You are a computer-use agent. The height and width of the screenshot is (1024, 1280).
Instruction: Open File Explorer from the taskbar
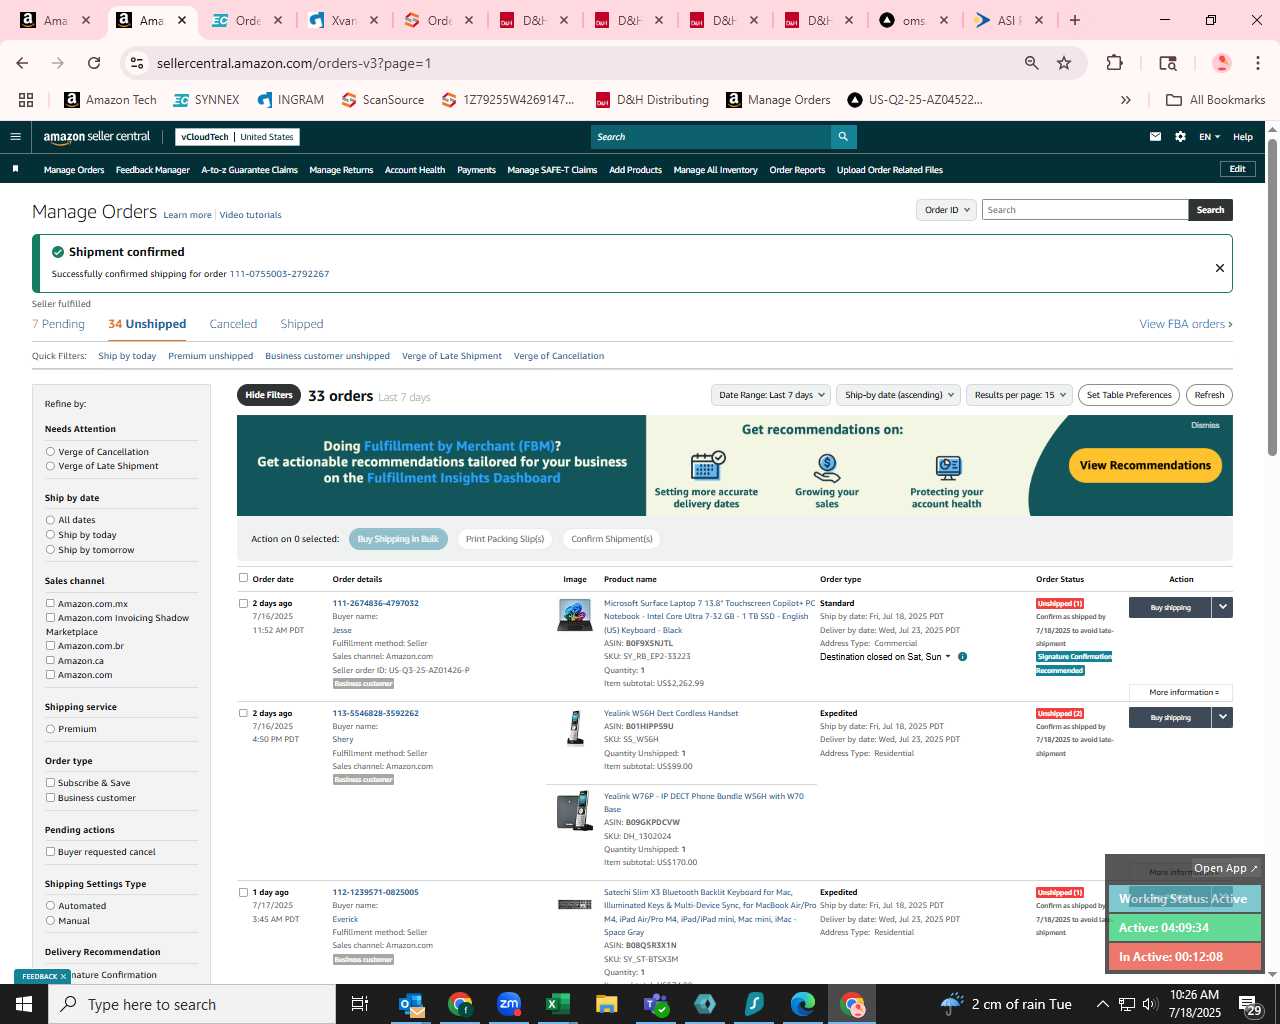pos(607,1004)
